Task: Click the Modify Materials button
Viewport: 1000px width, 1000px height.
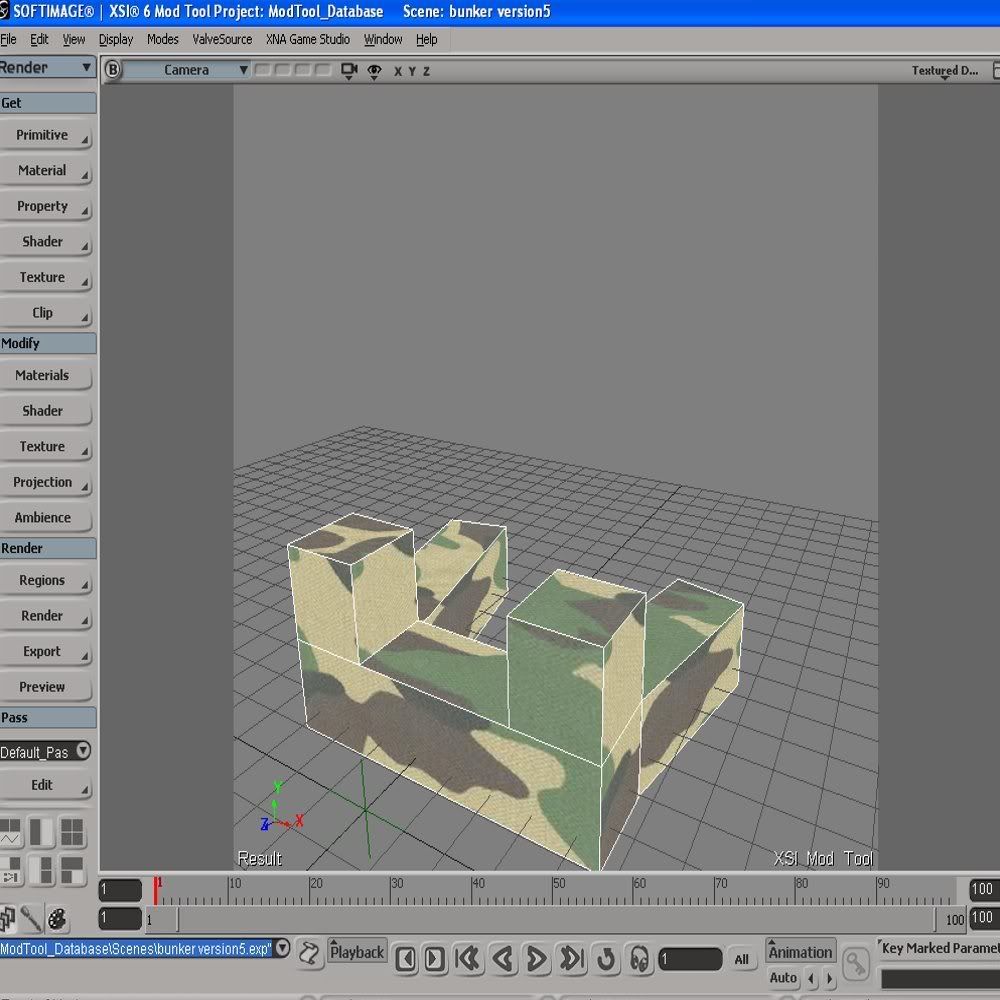Action: point(45,376)
